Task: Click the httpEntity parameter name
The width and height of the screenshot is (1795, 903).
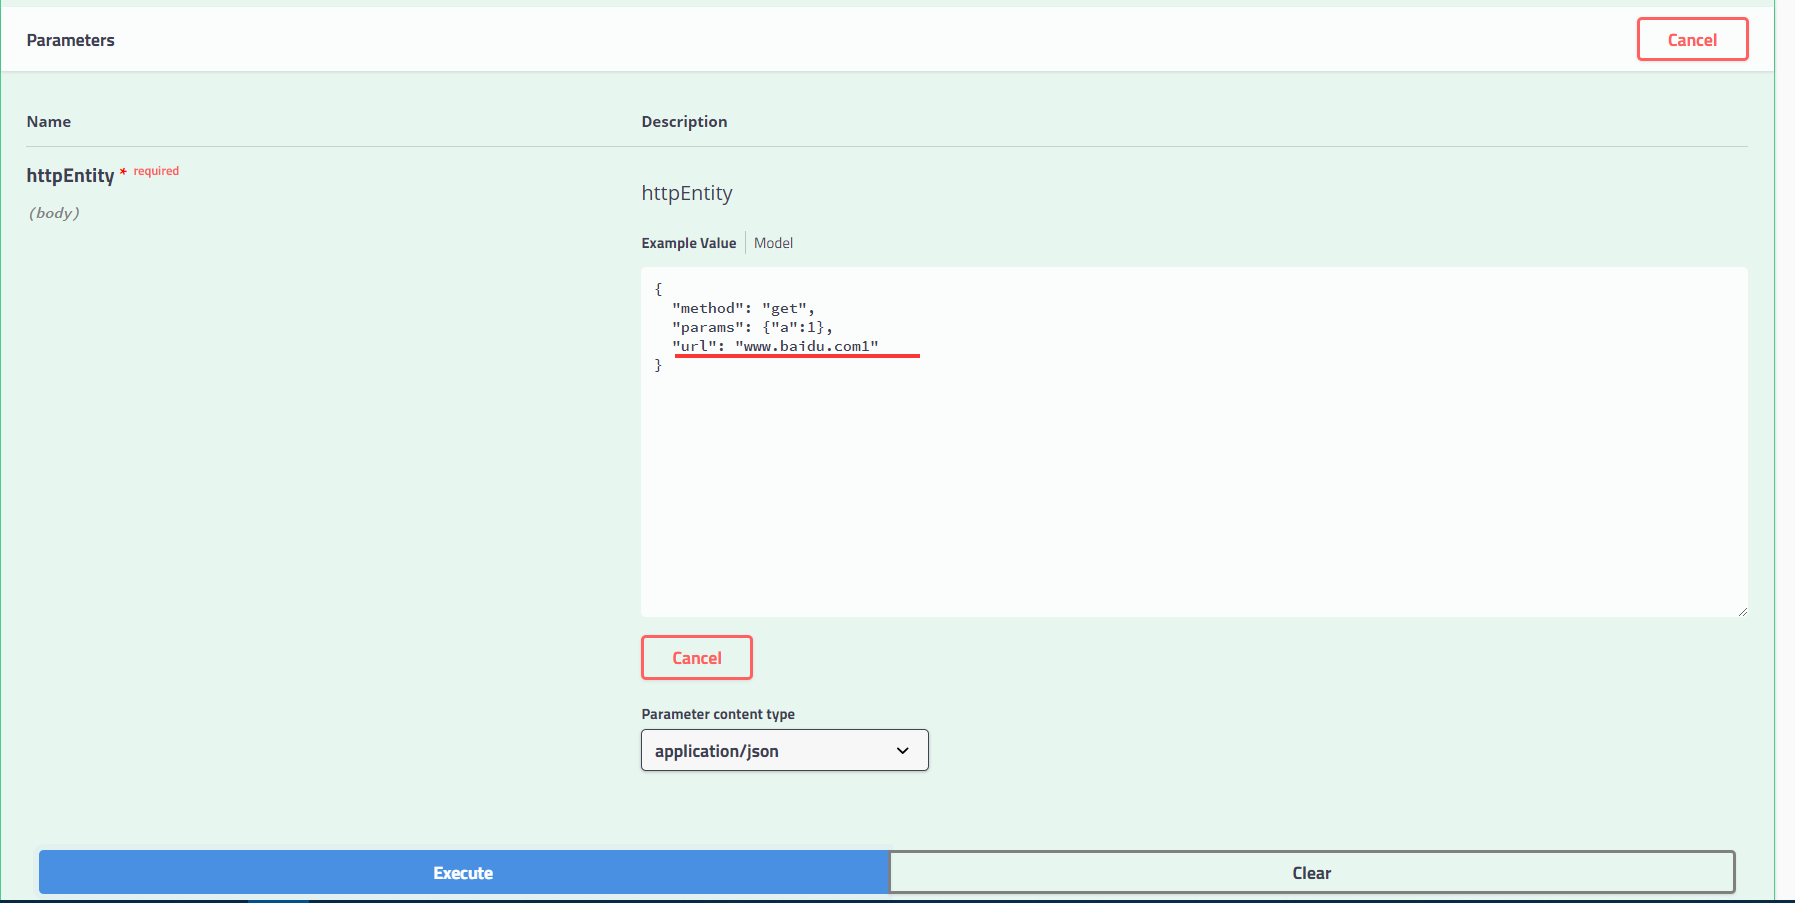Action: pyautogui.click(x=70, y=176)
